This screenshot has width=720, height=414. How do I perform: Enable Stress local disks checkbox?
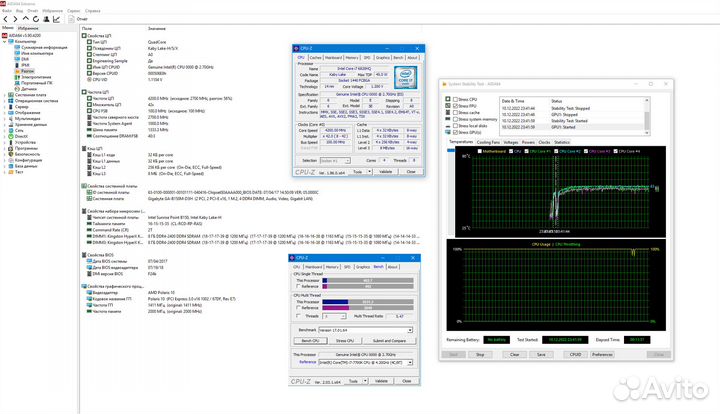456,125
